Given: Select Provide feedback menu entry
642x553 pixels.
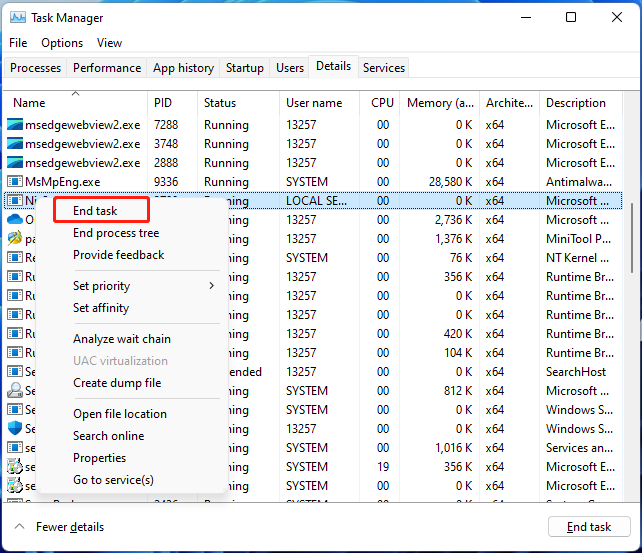Looking at the screenshot, I should (x=118, y=255).
